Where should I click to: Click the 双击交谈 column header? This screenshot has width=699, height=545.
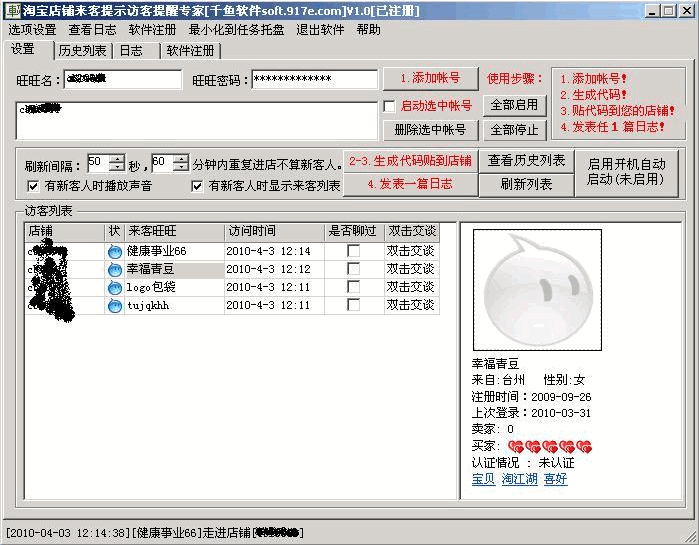412,232
